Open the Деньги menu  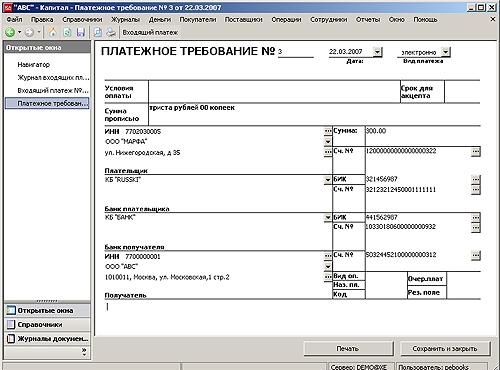160,20
